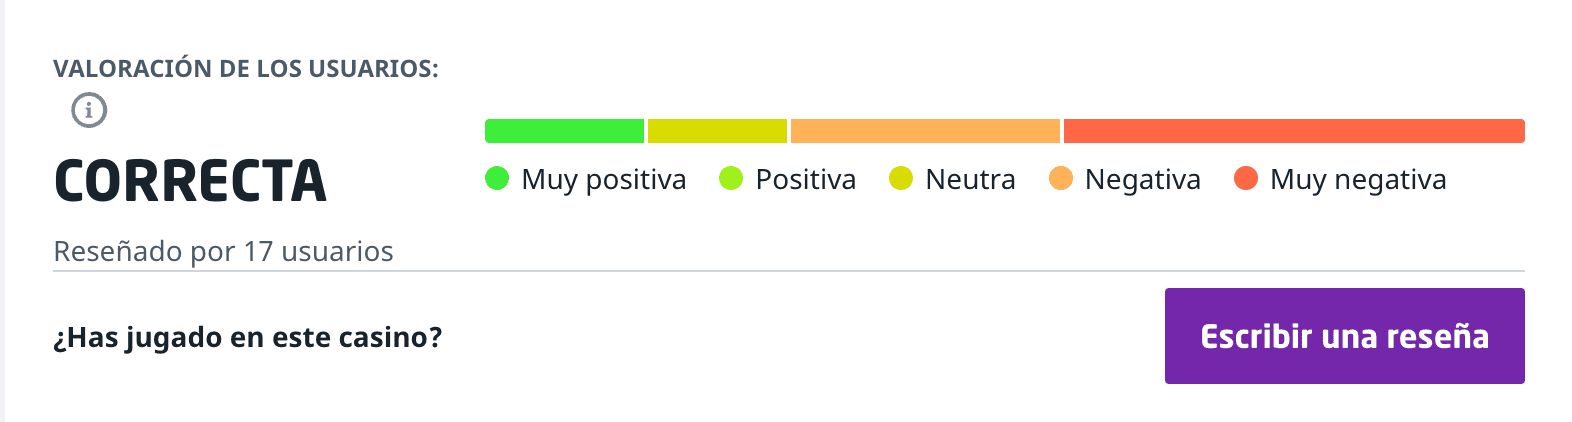
Task: Click the ¿Has jugado en este casino? text
Action: (247, 337)
